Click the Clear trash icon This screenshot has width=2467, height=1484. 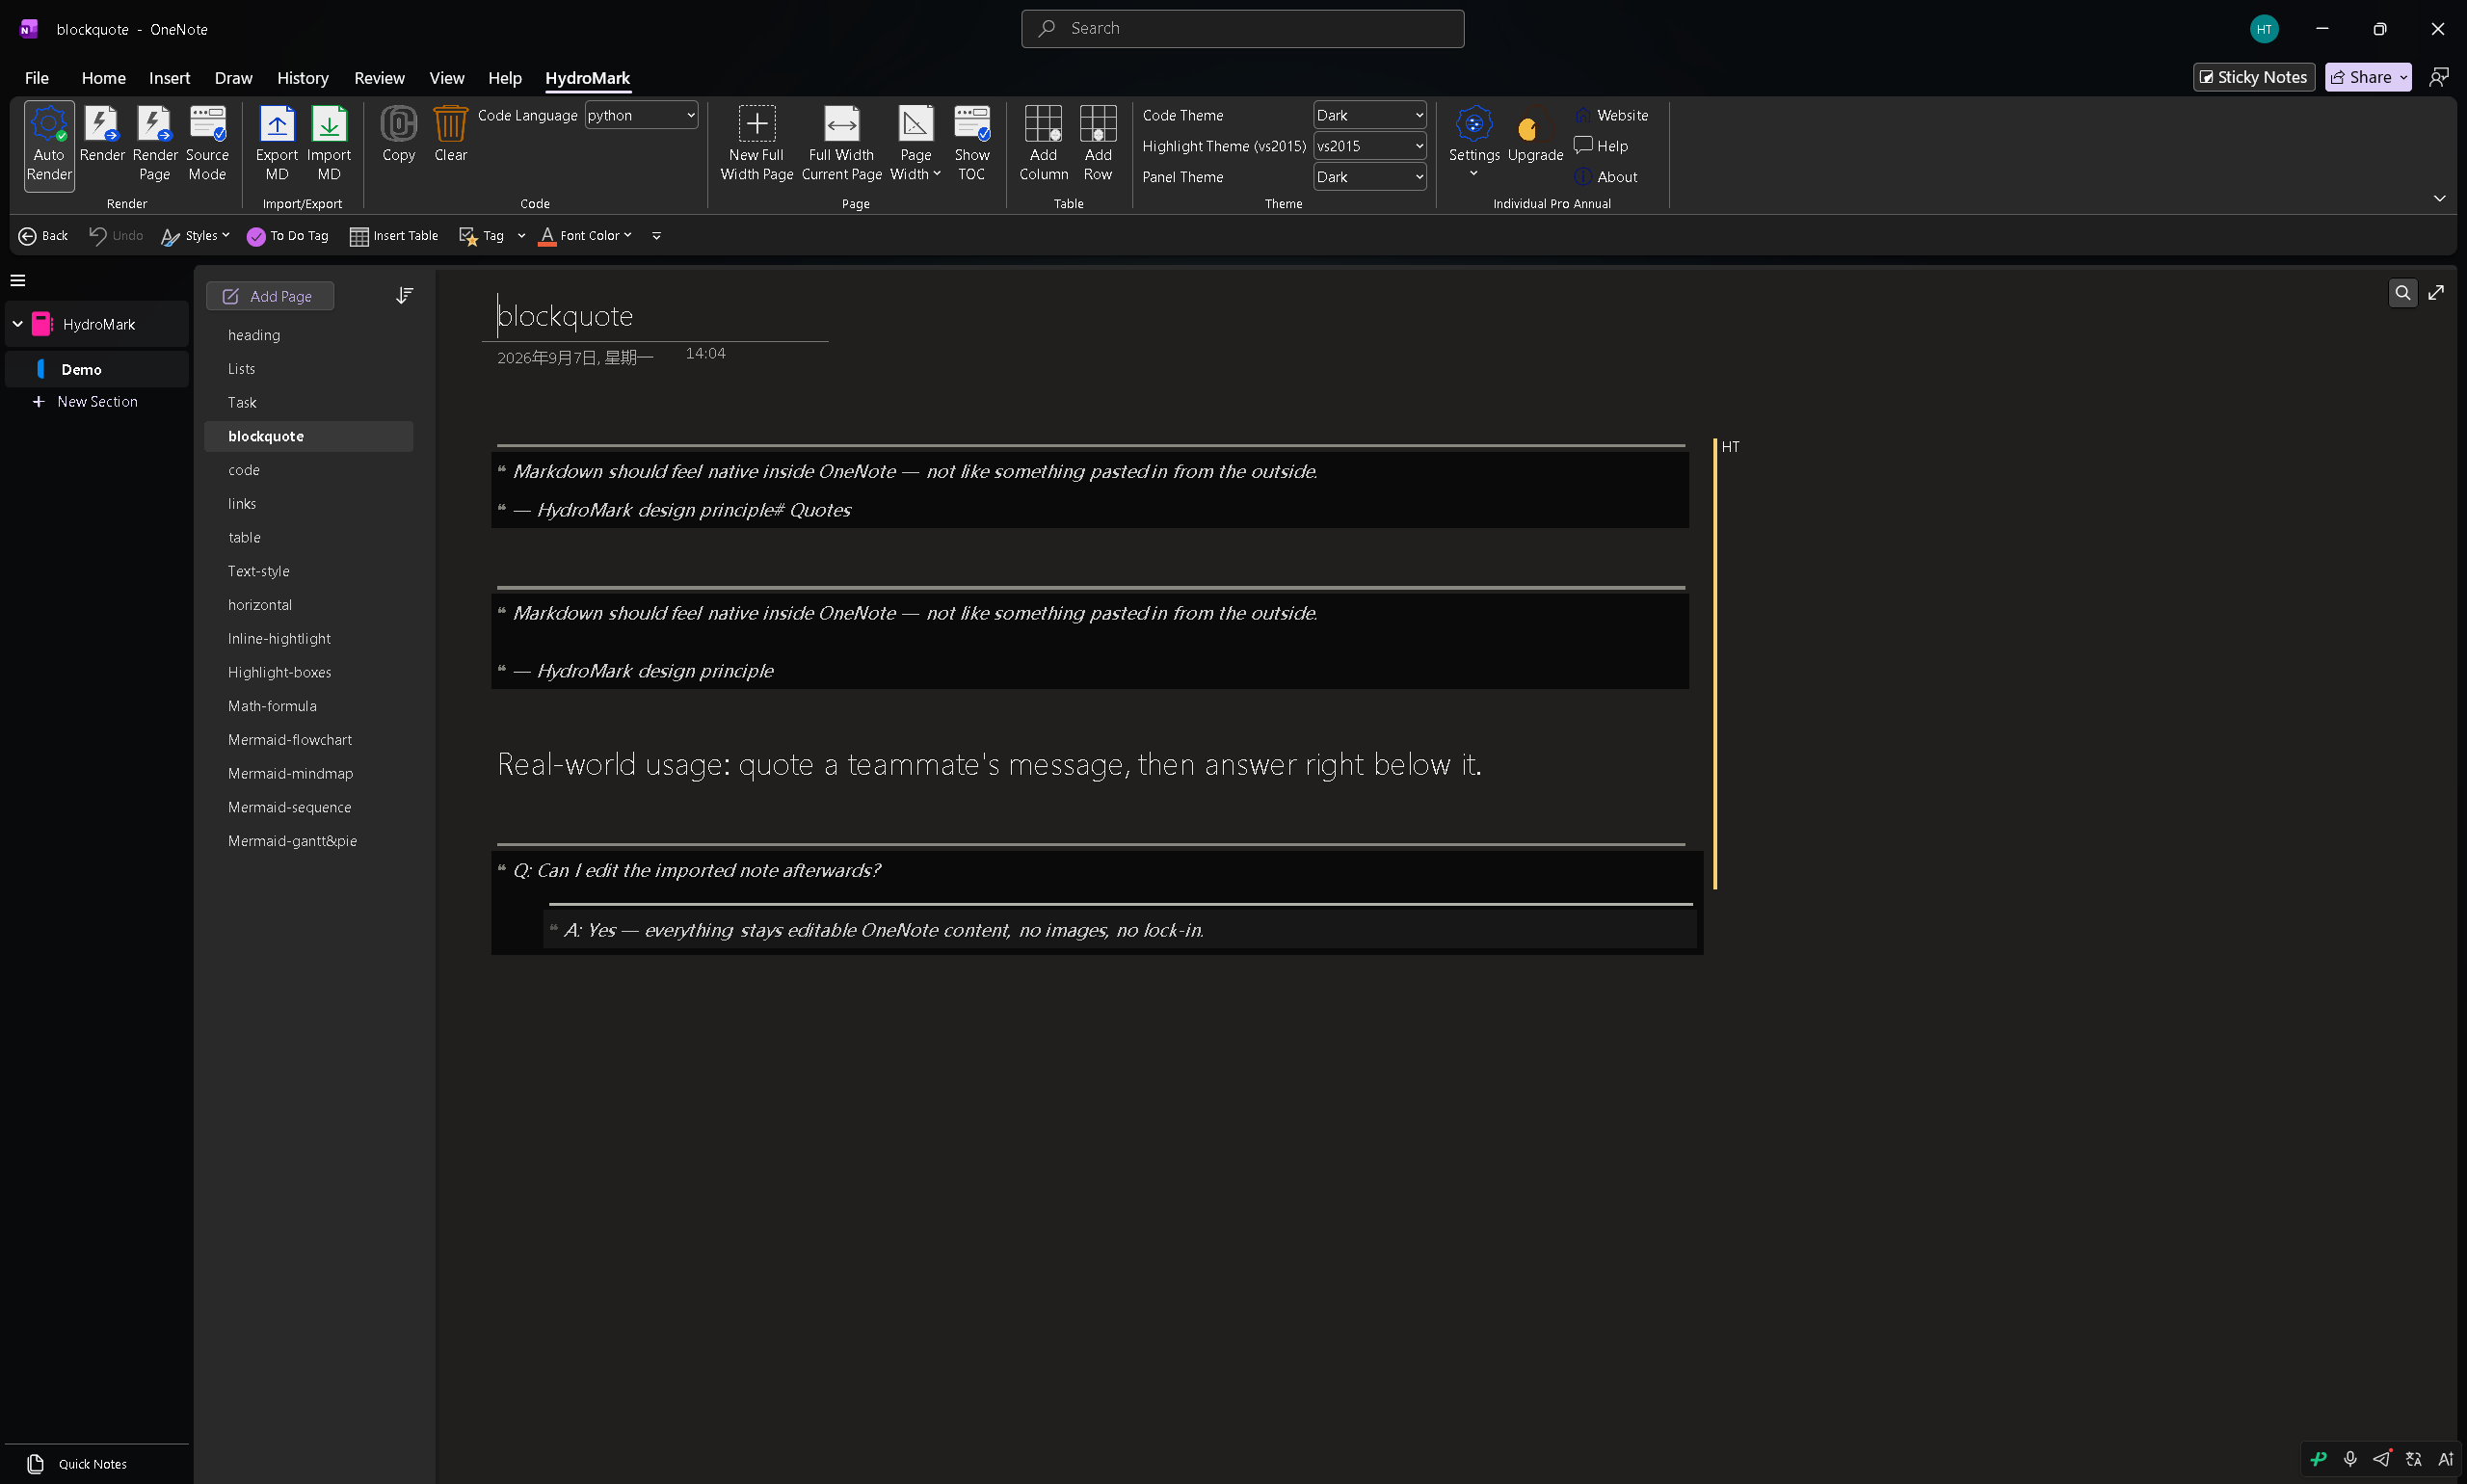450,135
